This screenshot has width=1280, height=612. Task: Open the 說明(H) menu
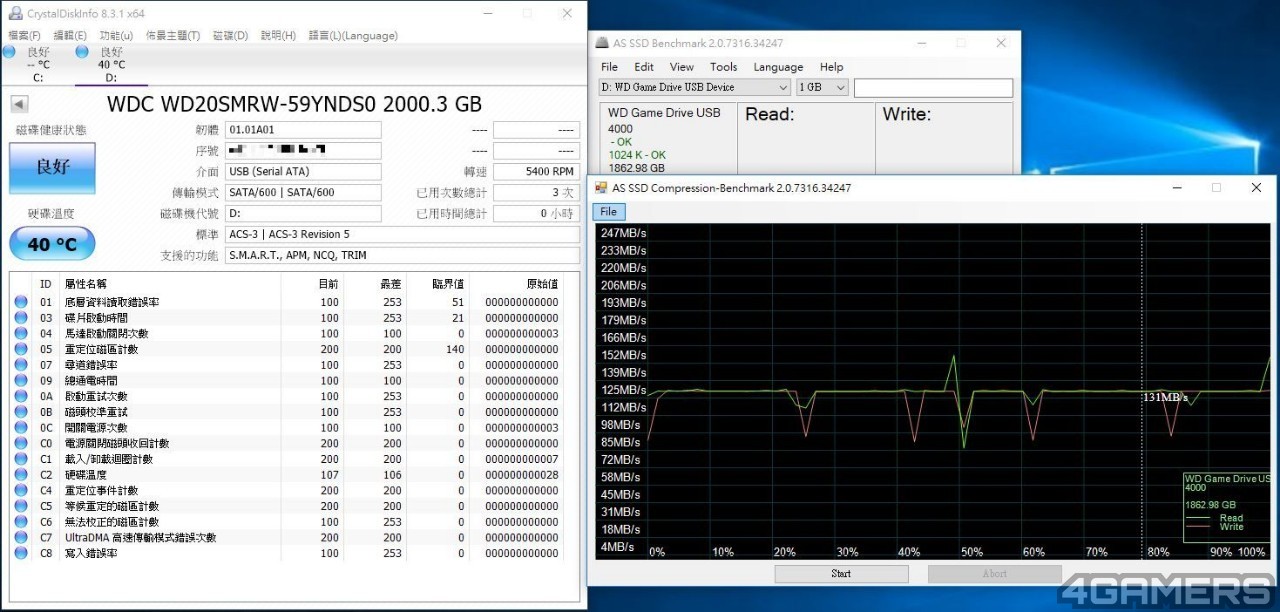click(278, 36)
